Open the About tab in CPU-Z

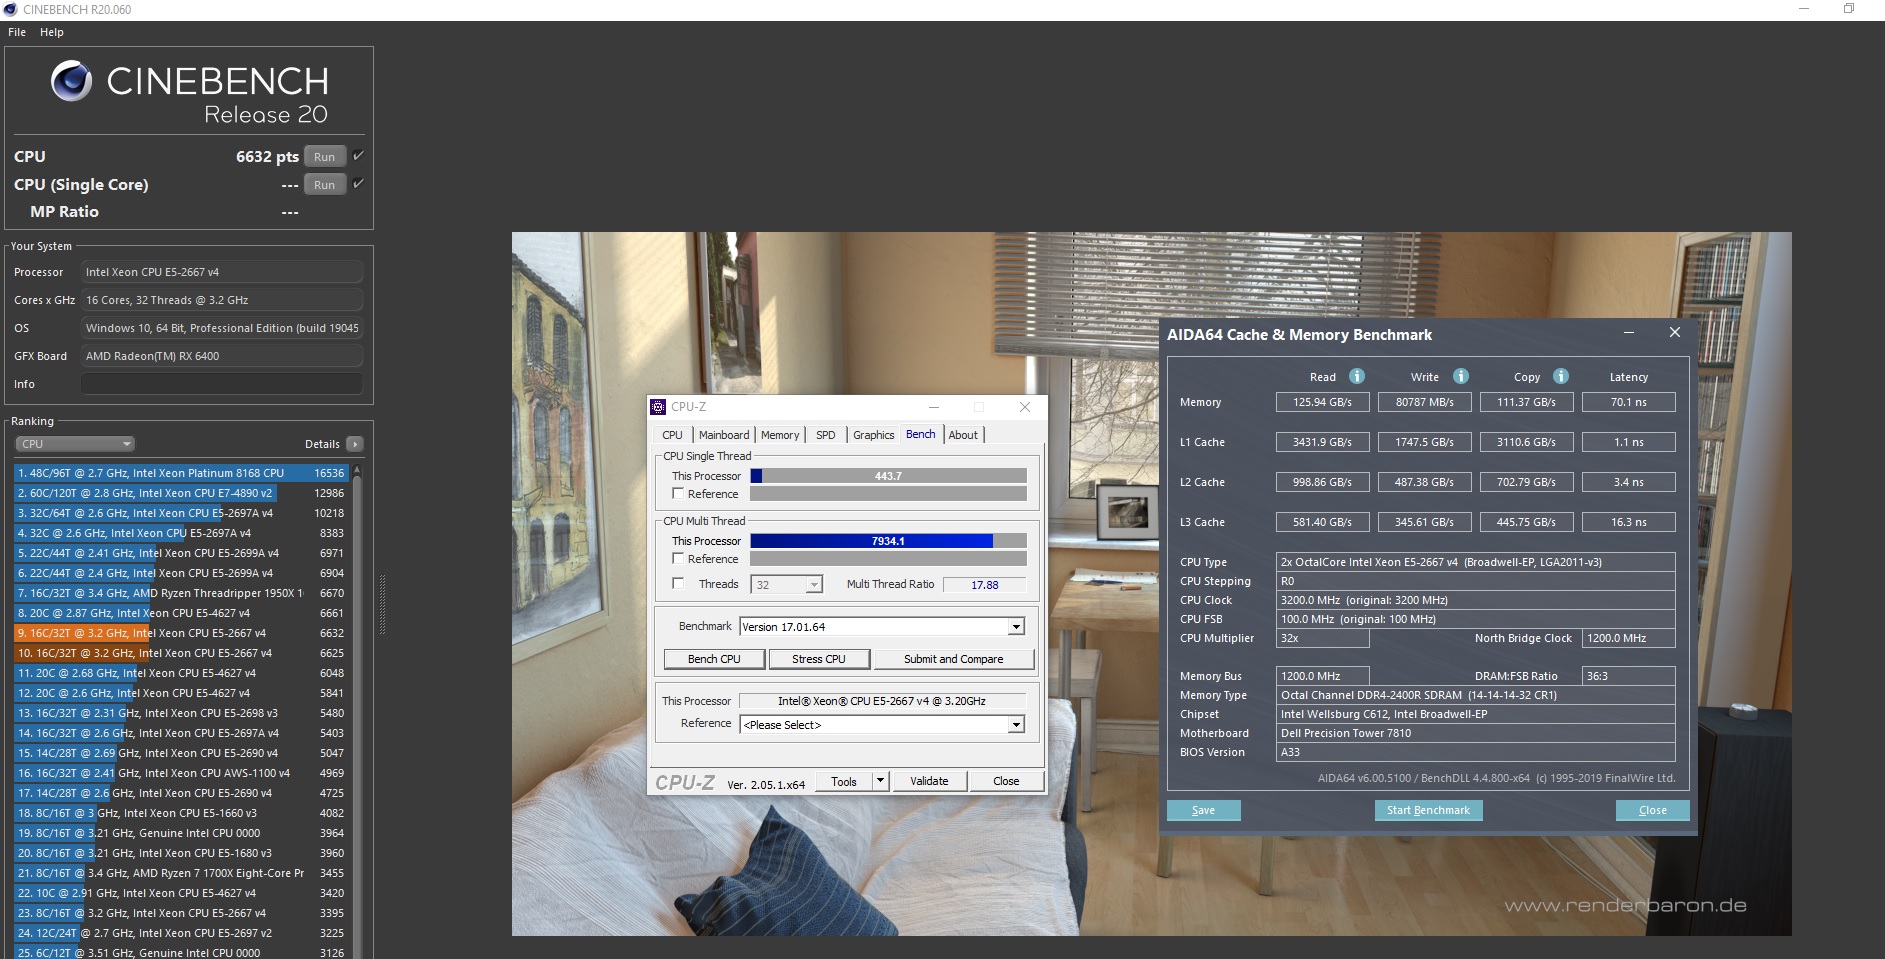point(963,435)
